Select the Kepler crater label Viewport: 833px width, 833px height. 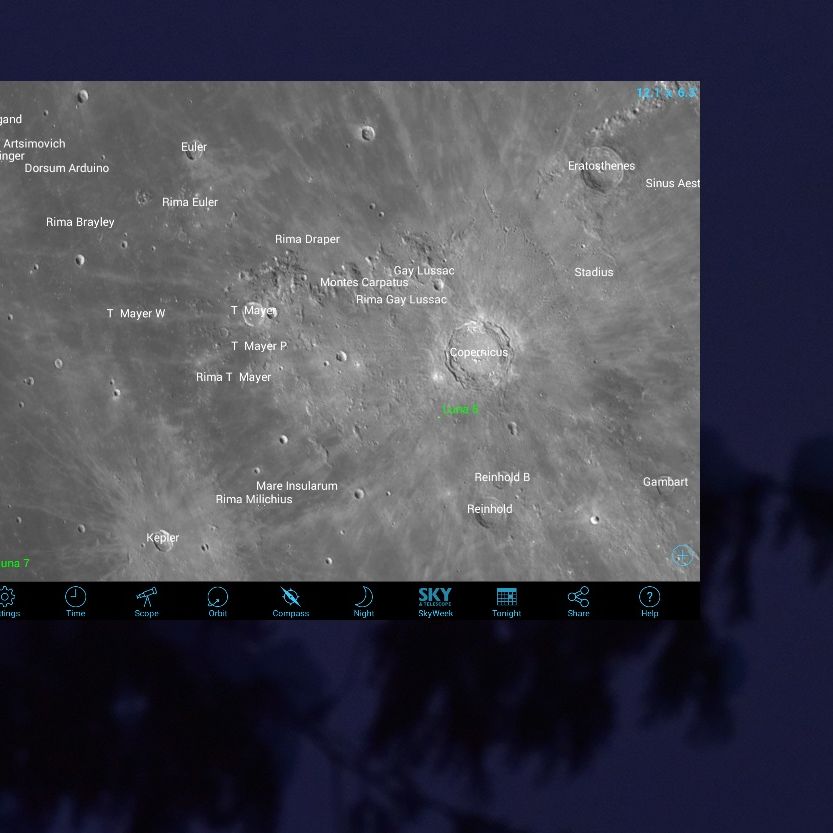coord(163,538)
